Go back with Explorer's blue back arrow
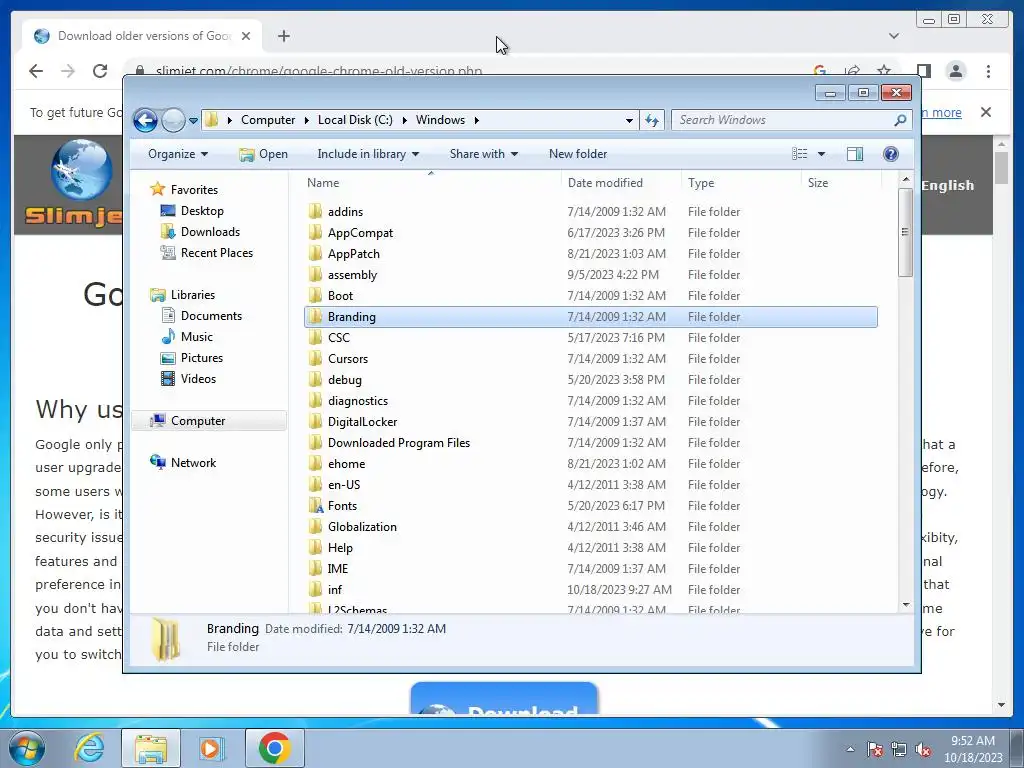Screen dimensions: 1024x768 [x=145, y=120]
